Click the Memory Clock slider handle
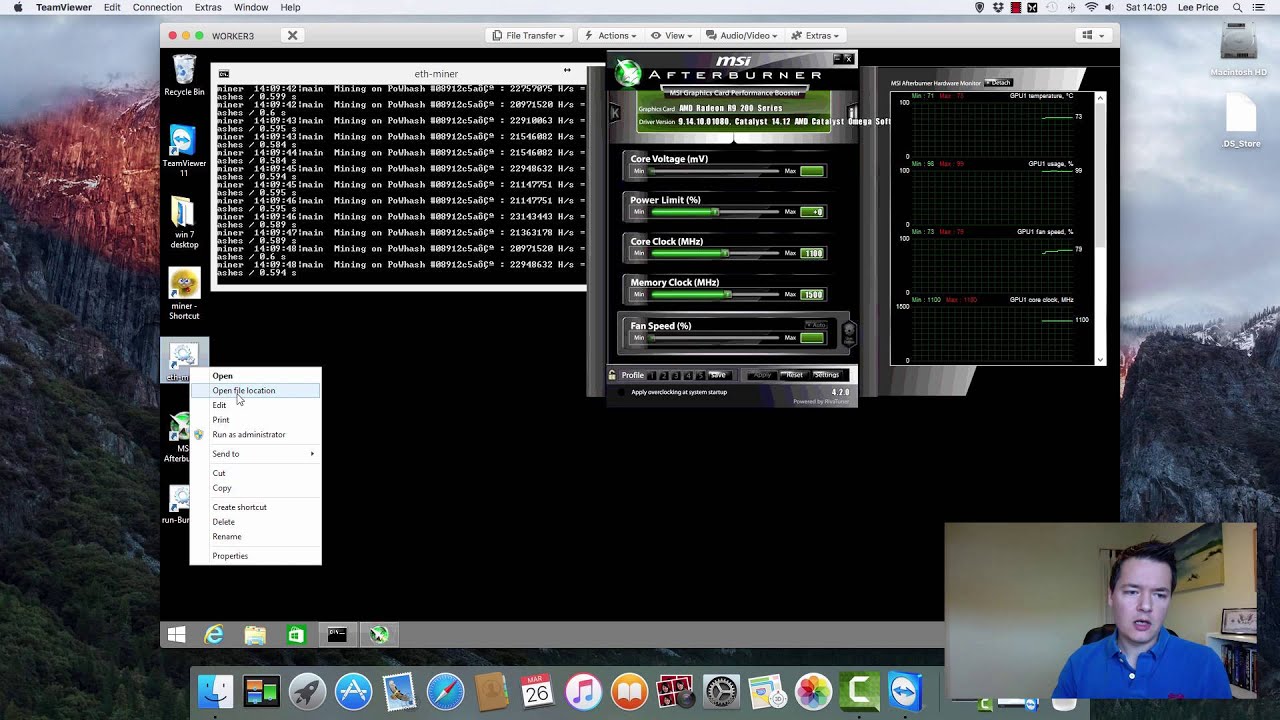 point(729,295)
